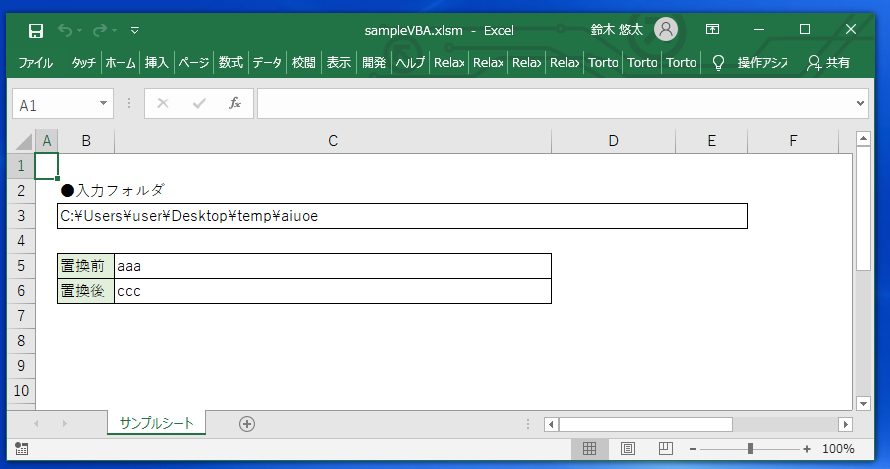Redo the last undone action
Screen dimensions: 890x469
click(x=100, y=31)
